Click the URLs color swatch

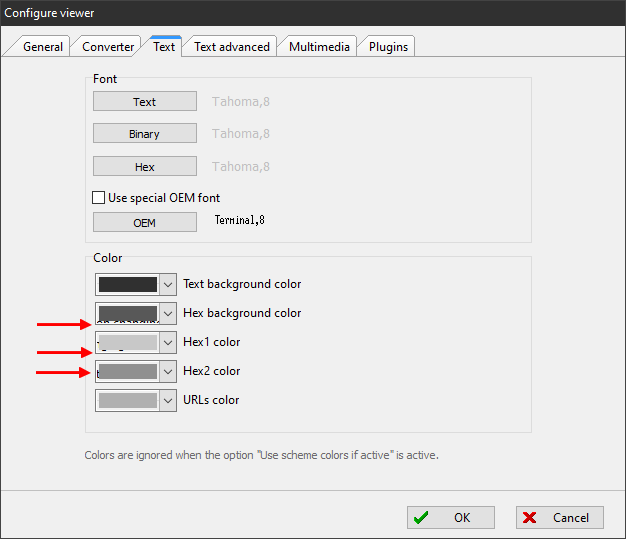click(x=128, y=400)
